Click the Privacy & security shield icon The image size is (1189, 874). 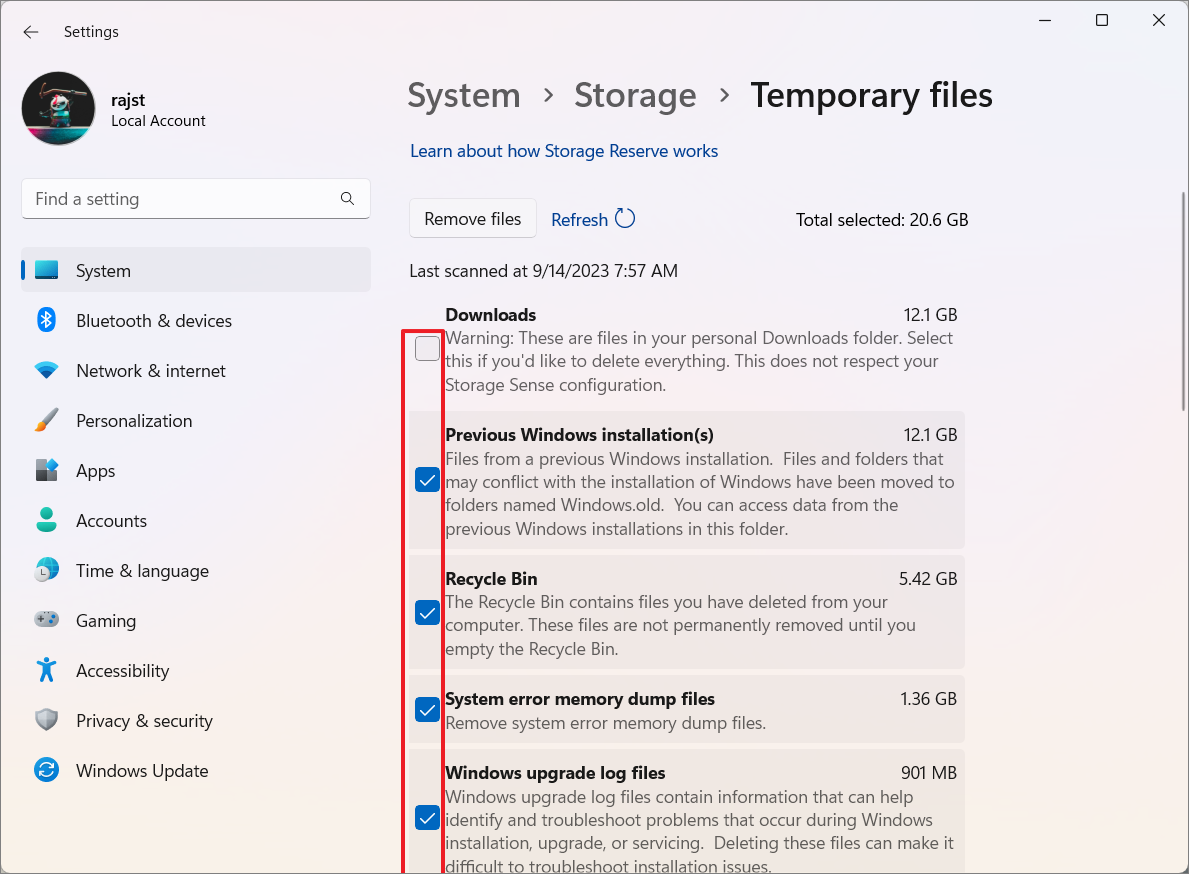[x=46, y=721]
